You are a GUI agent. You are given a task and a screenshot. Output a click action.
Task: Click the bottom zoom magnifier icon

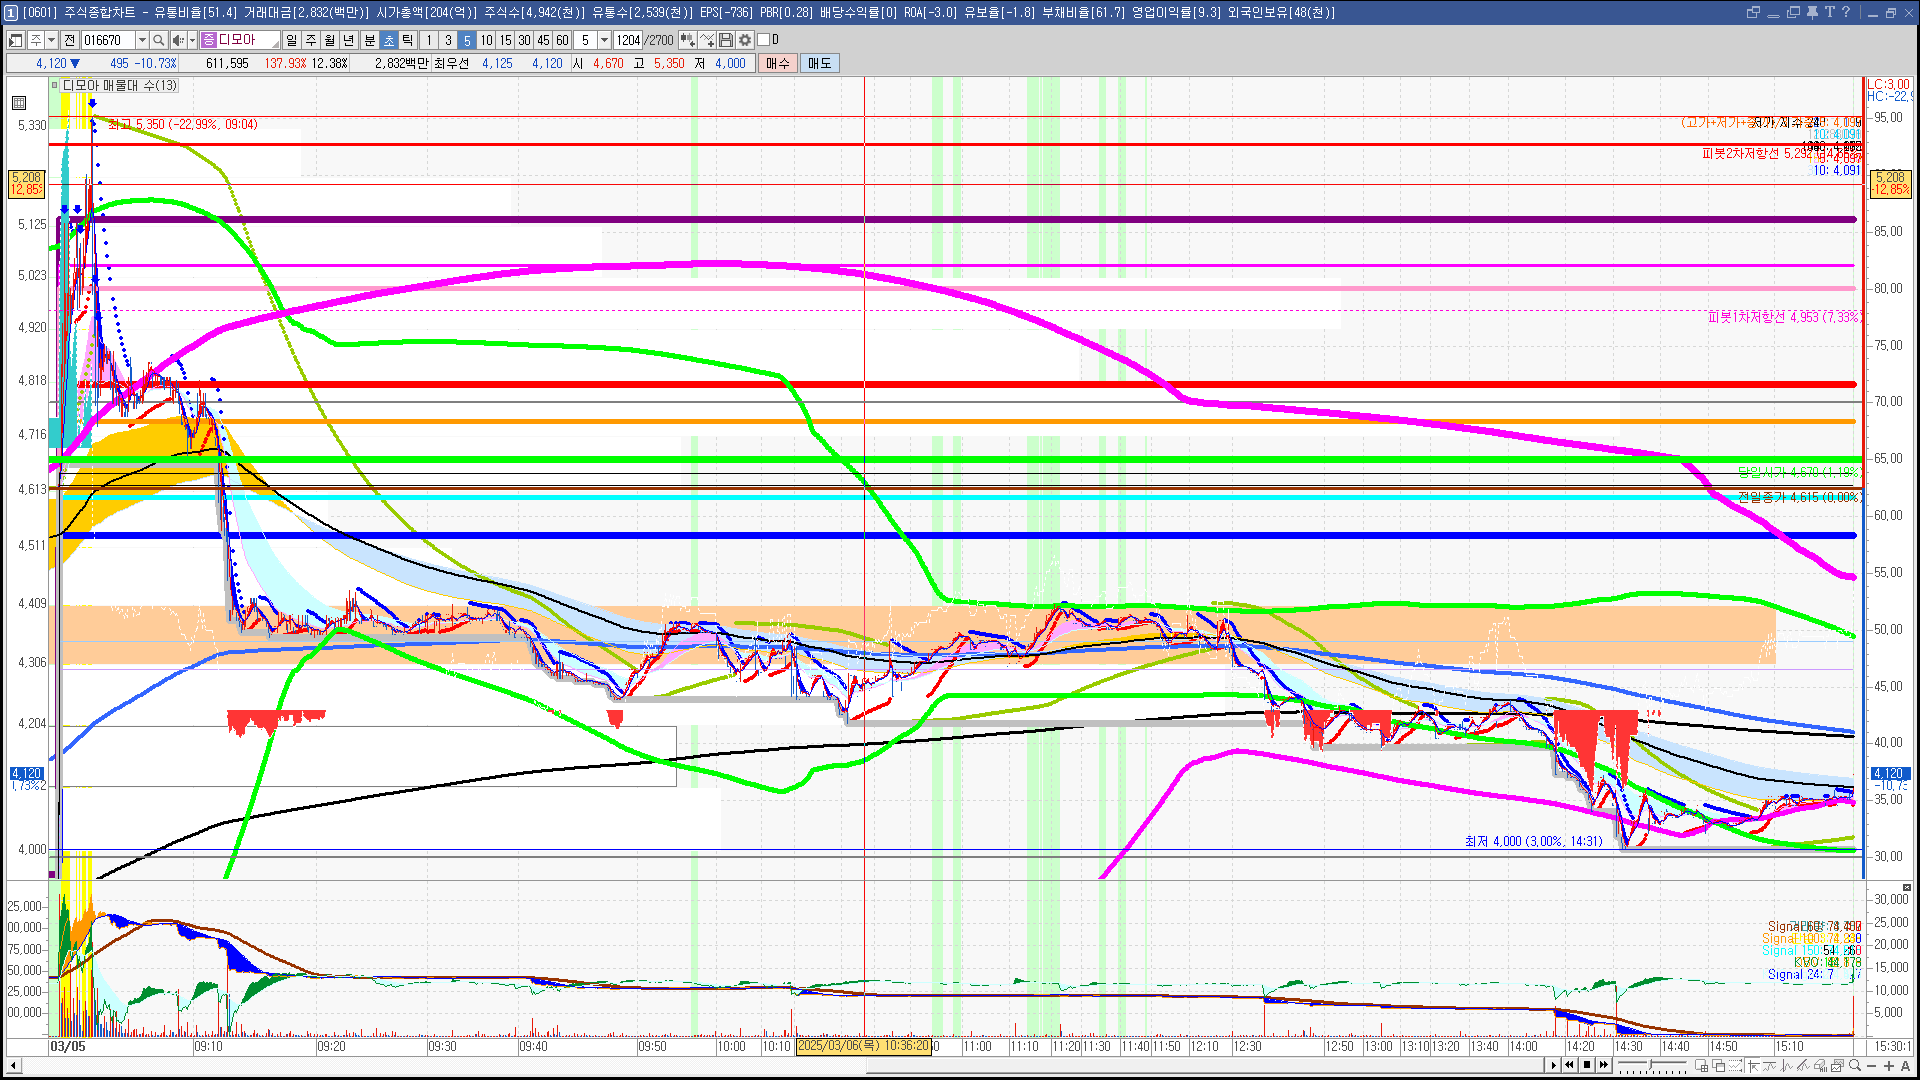[1855, 1065]
